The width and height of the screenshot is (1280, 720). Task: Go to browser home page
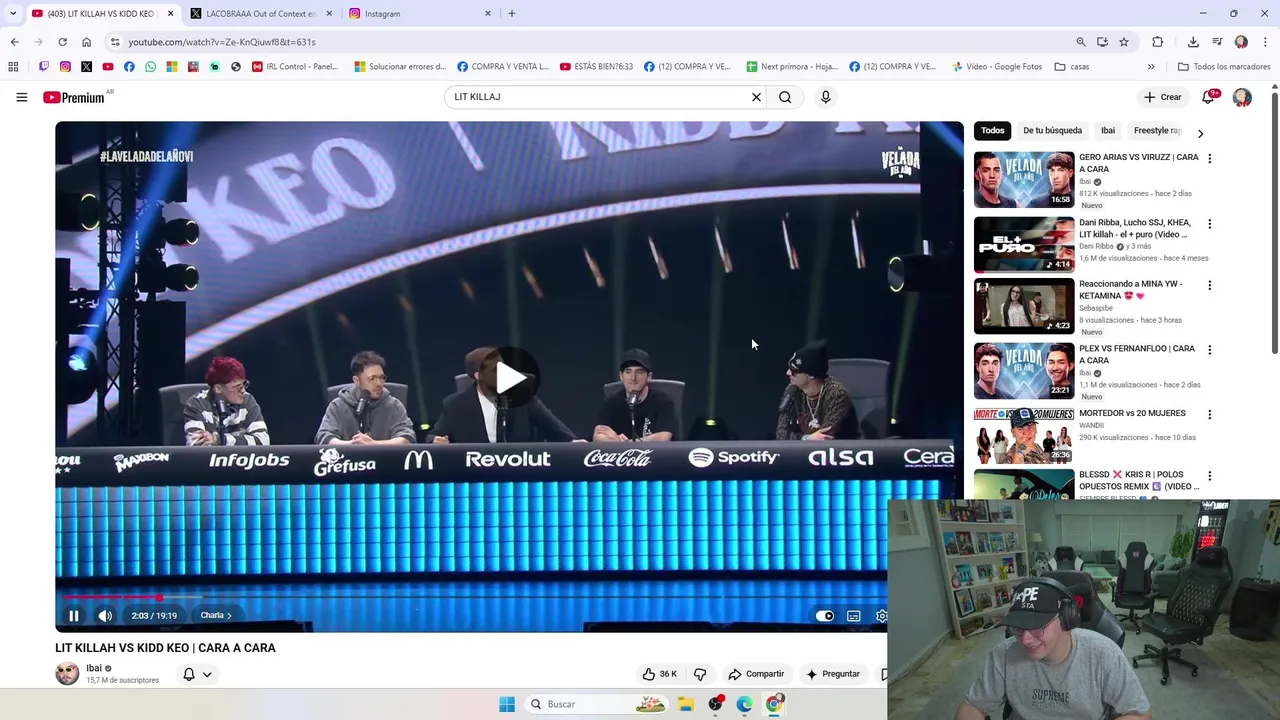pyautogui.click(x=86, y=42)
